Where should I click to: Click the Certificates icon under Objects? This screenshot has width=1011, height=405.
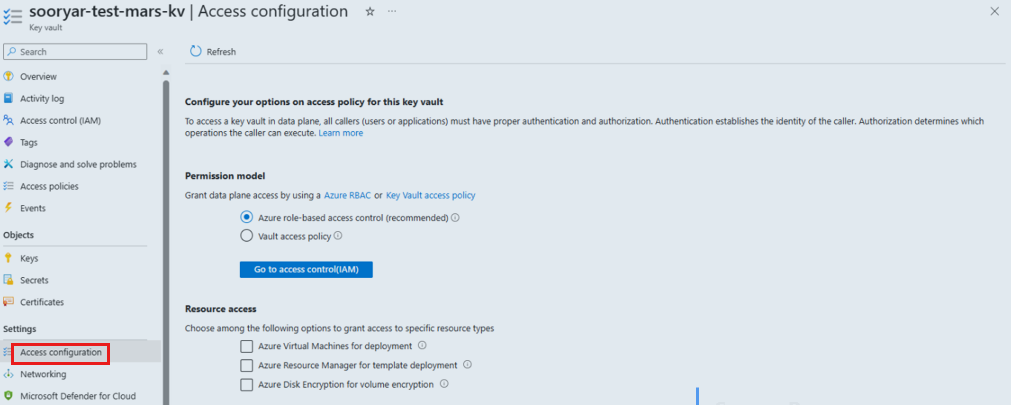coord(8,301)
